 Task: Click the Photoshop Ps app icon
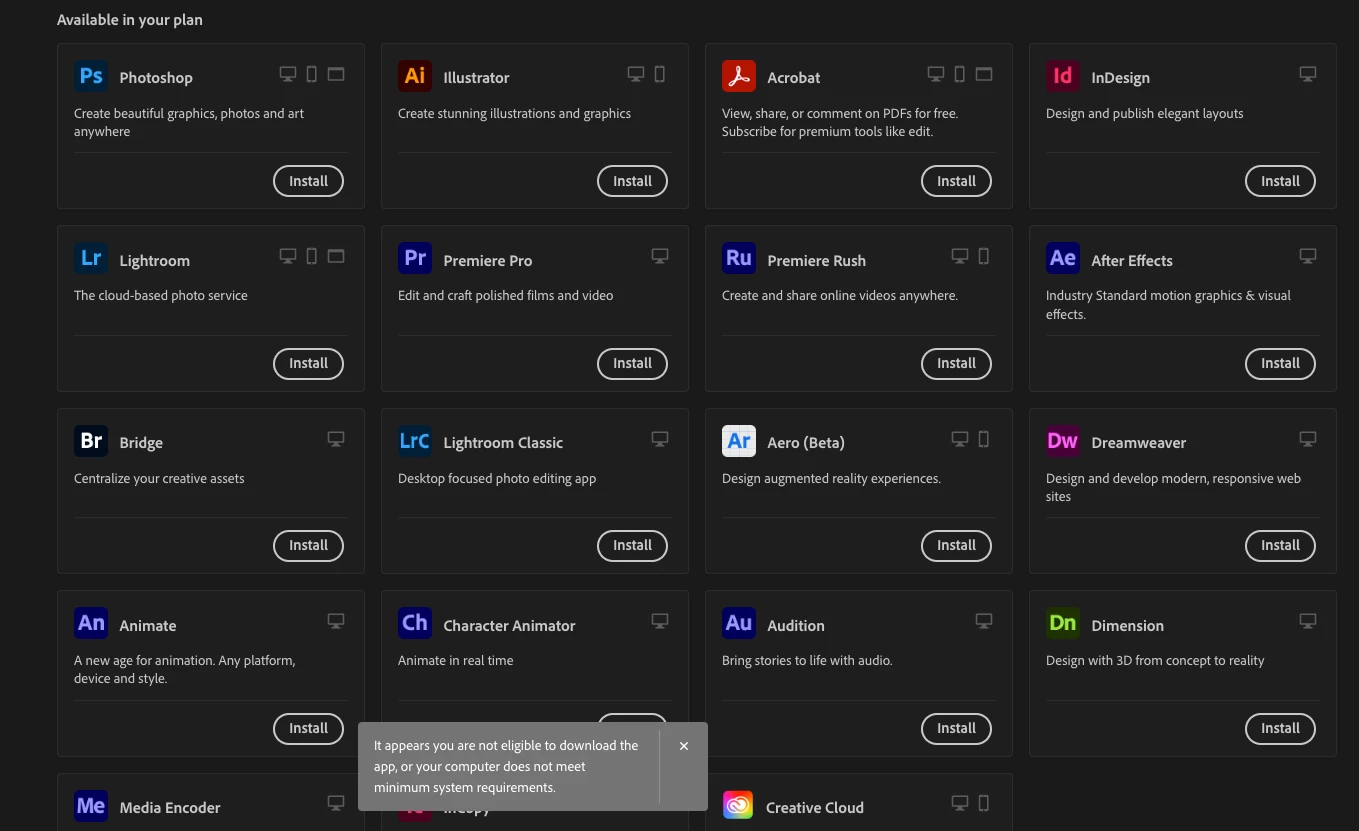pyautogui.click(x=91, y=76)
